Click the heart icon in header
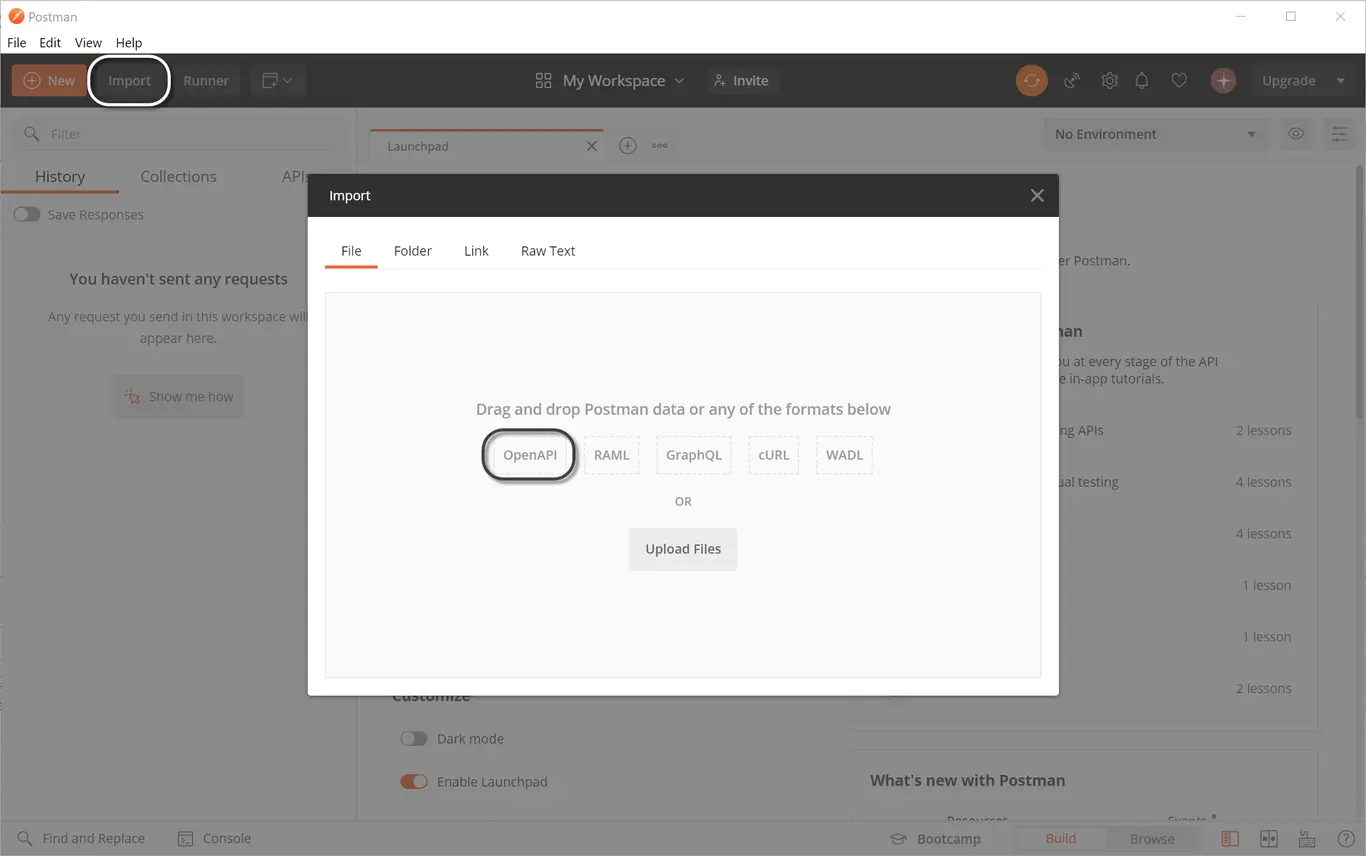Image resolution: width=1366 pixels, height=856 pixels. pos(1179,81)
